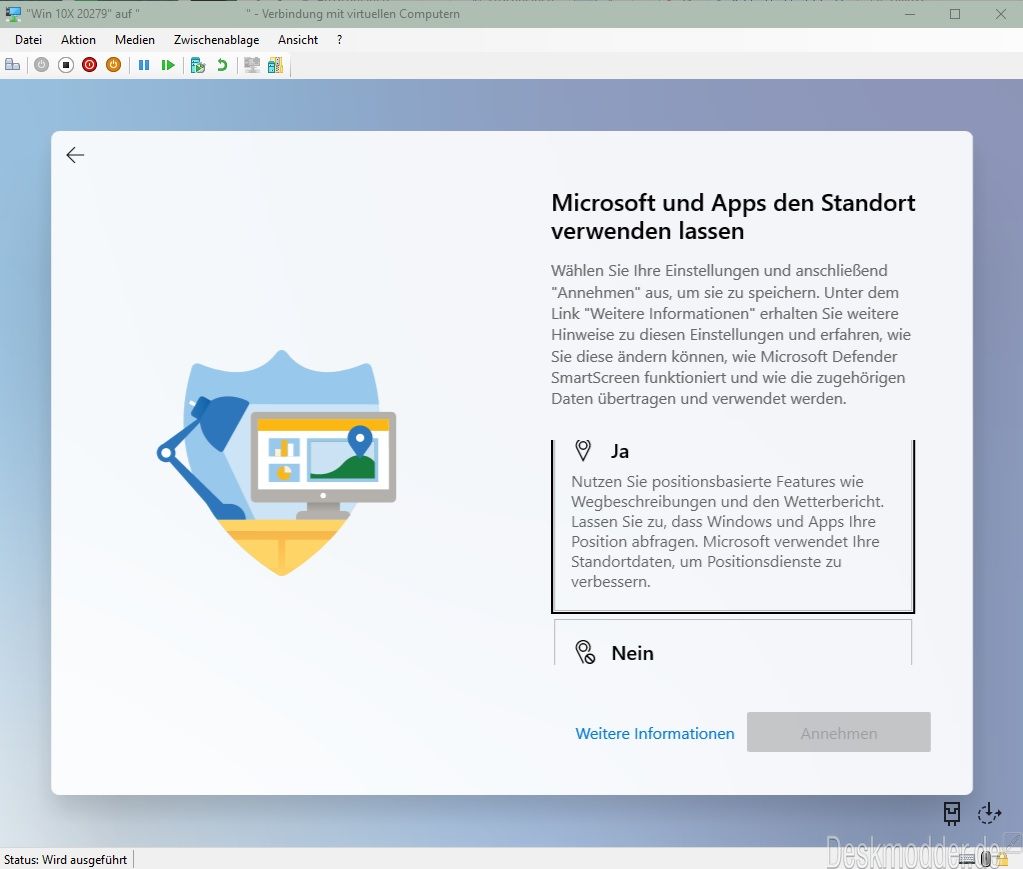This screenshot has height=869, width=1023.
Task: Click the greyed enhanced session monitor icon
Action: click(251, 65)
